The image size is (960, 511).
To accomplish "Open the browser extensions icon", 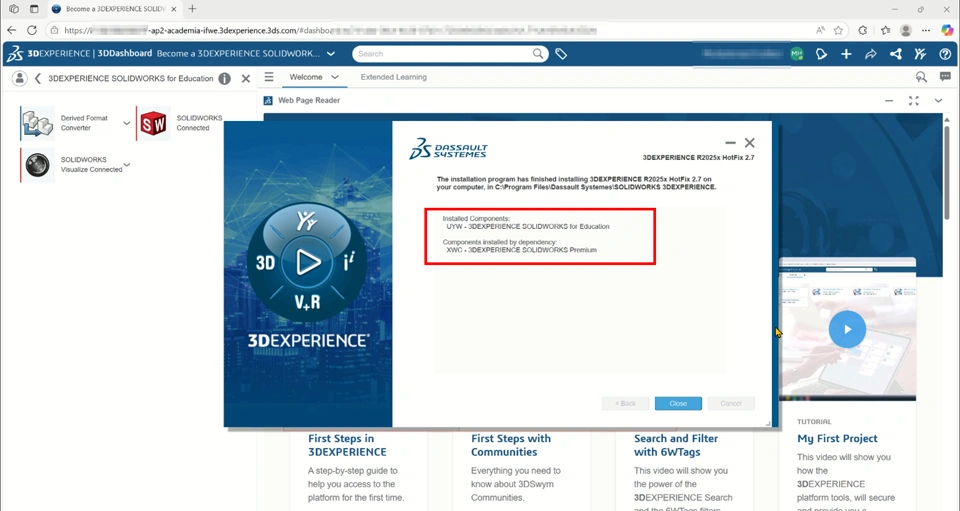I will 863,30.
